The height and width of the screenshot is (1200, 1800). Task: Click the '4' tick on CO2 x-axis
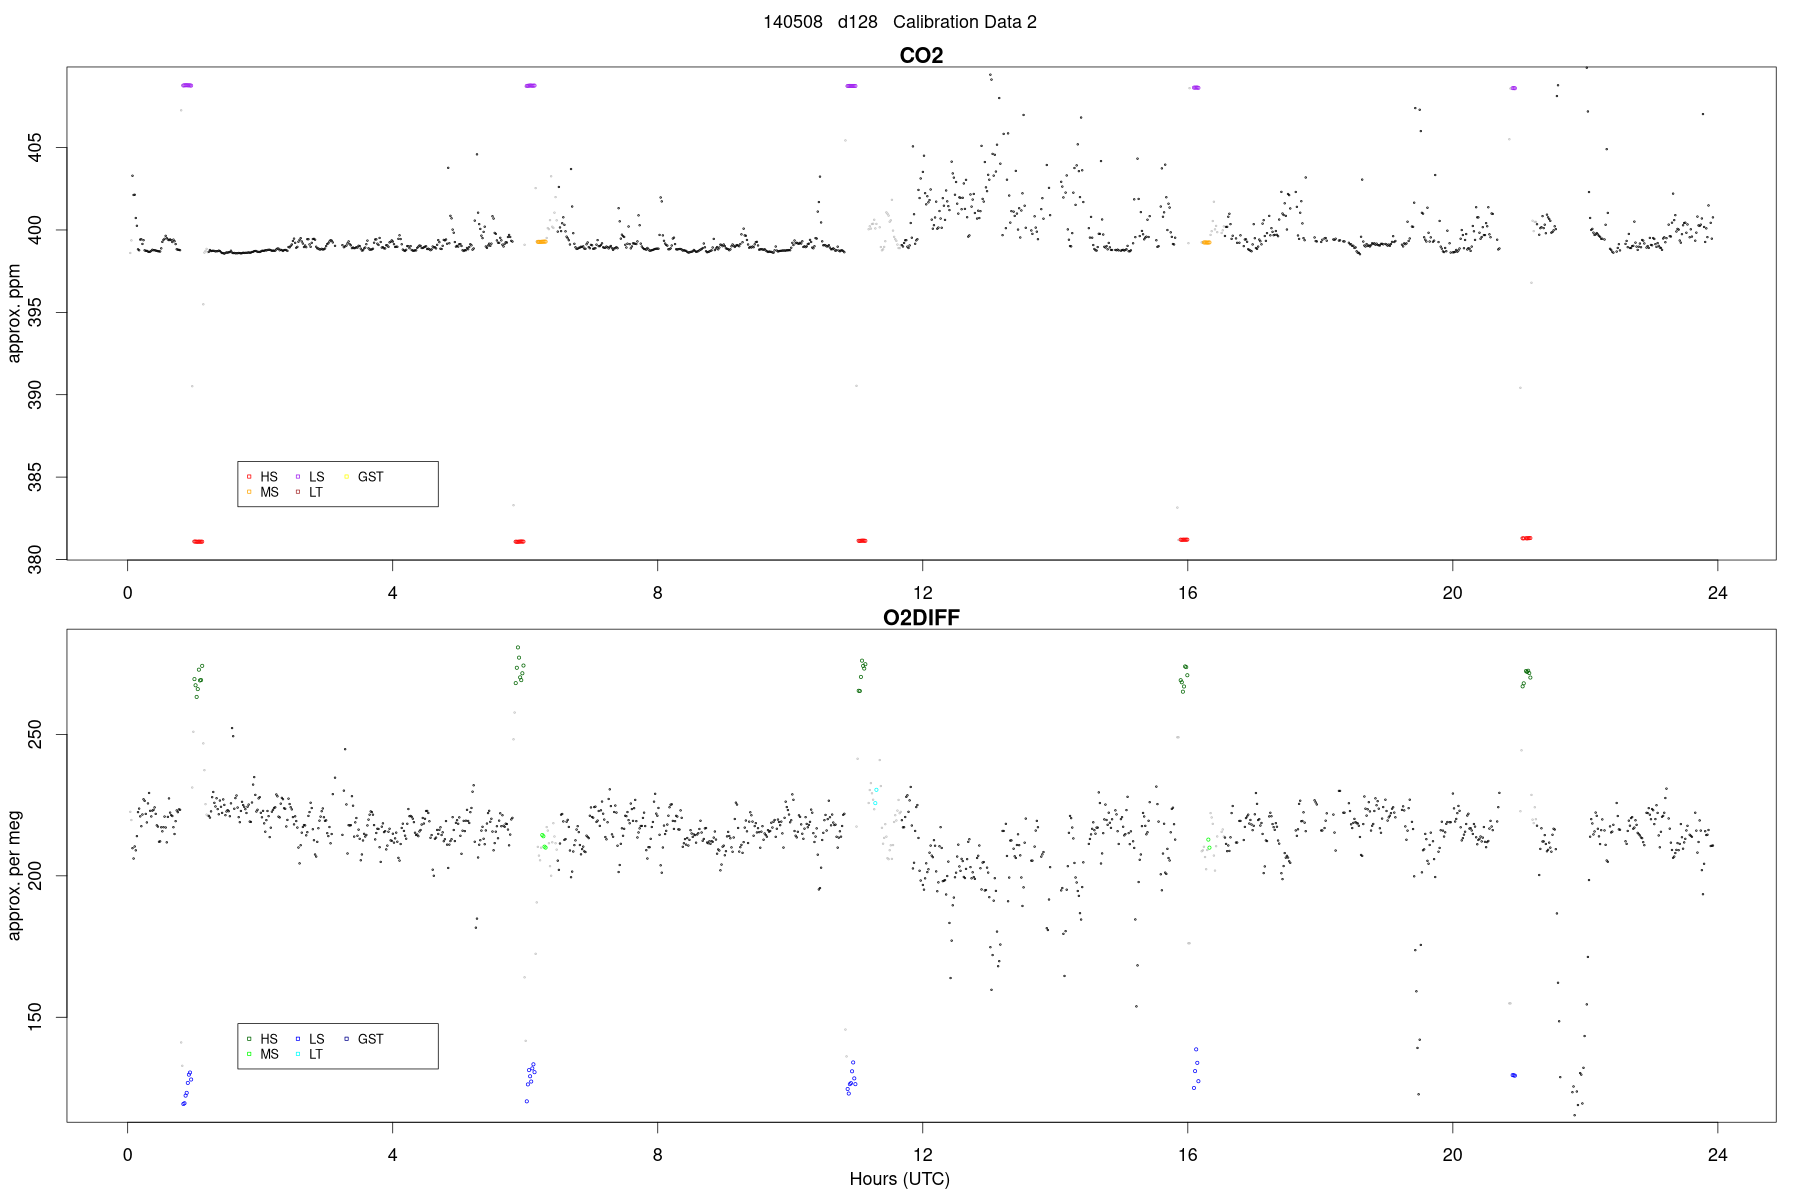[x=393, y=593]
